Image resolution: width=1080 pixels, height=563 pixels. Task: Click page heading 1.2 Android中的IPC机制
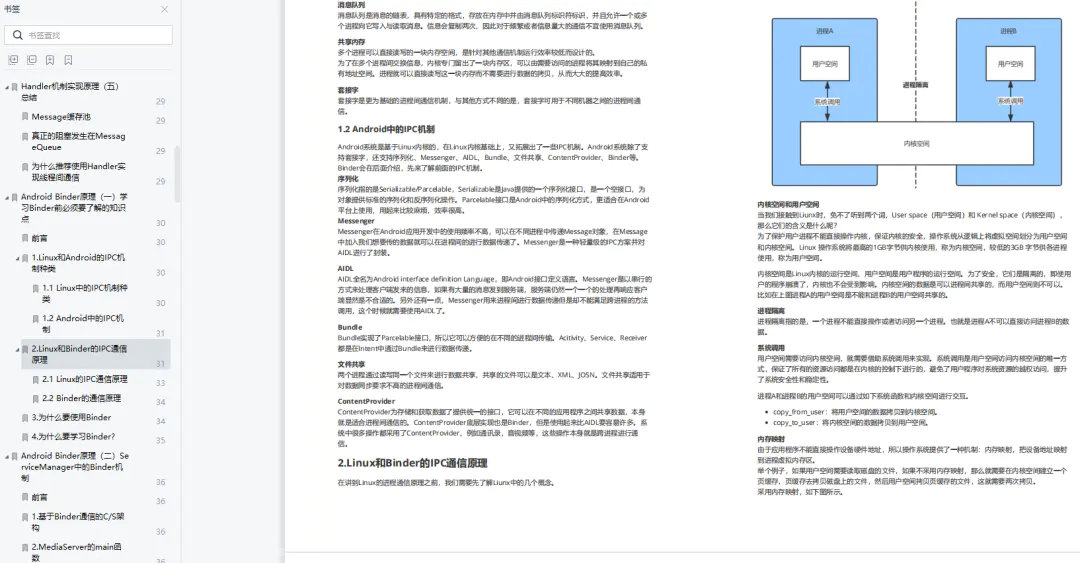point(386,129)
